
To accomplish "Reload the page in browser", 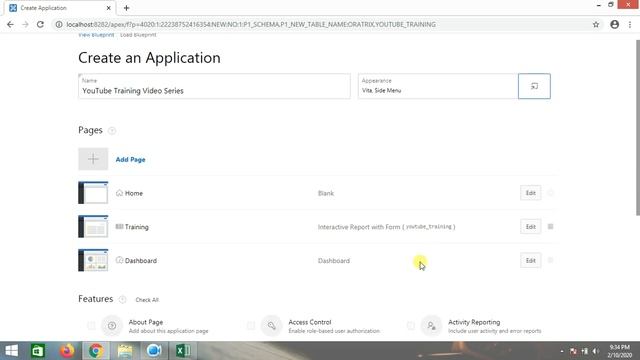I will tap(40, 24).
